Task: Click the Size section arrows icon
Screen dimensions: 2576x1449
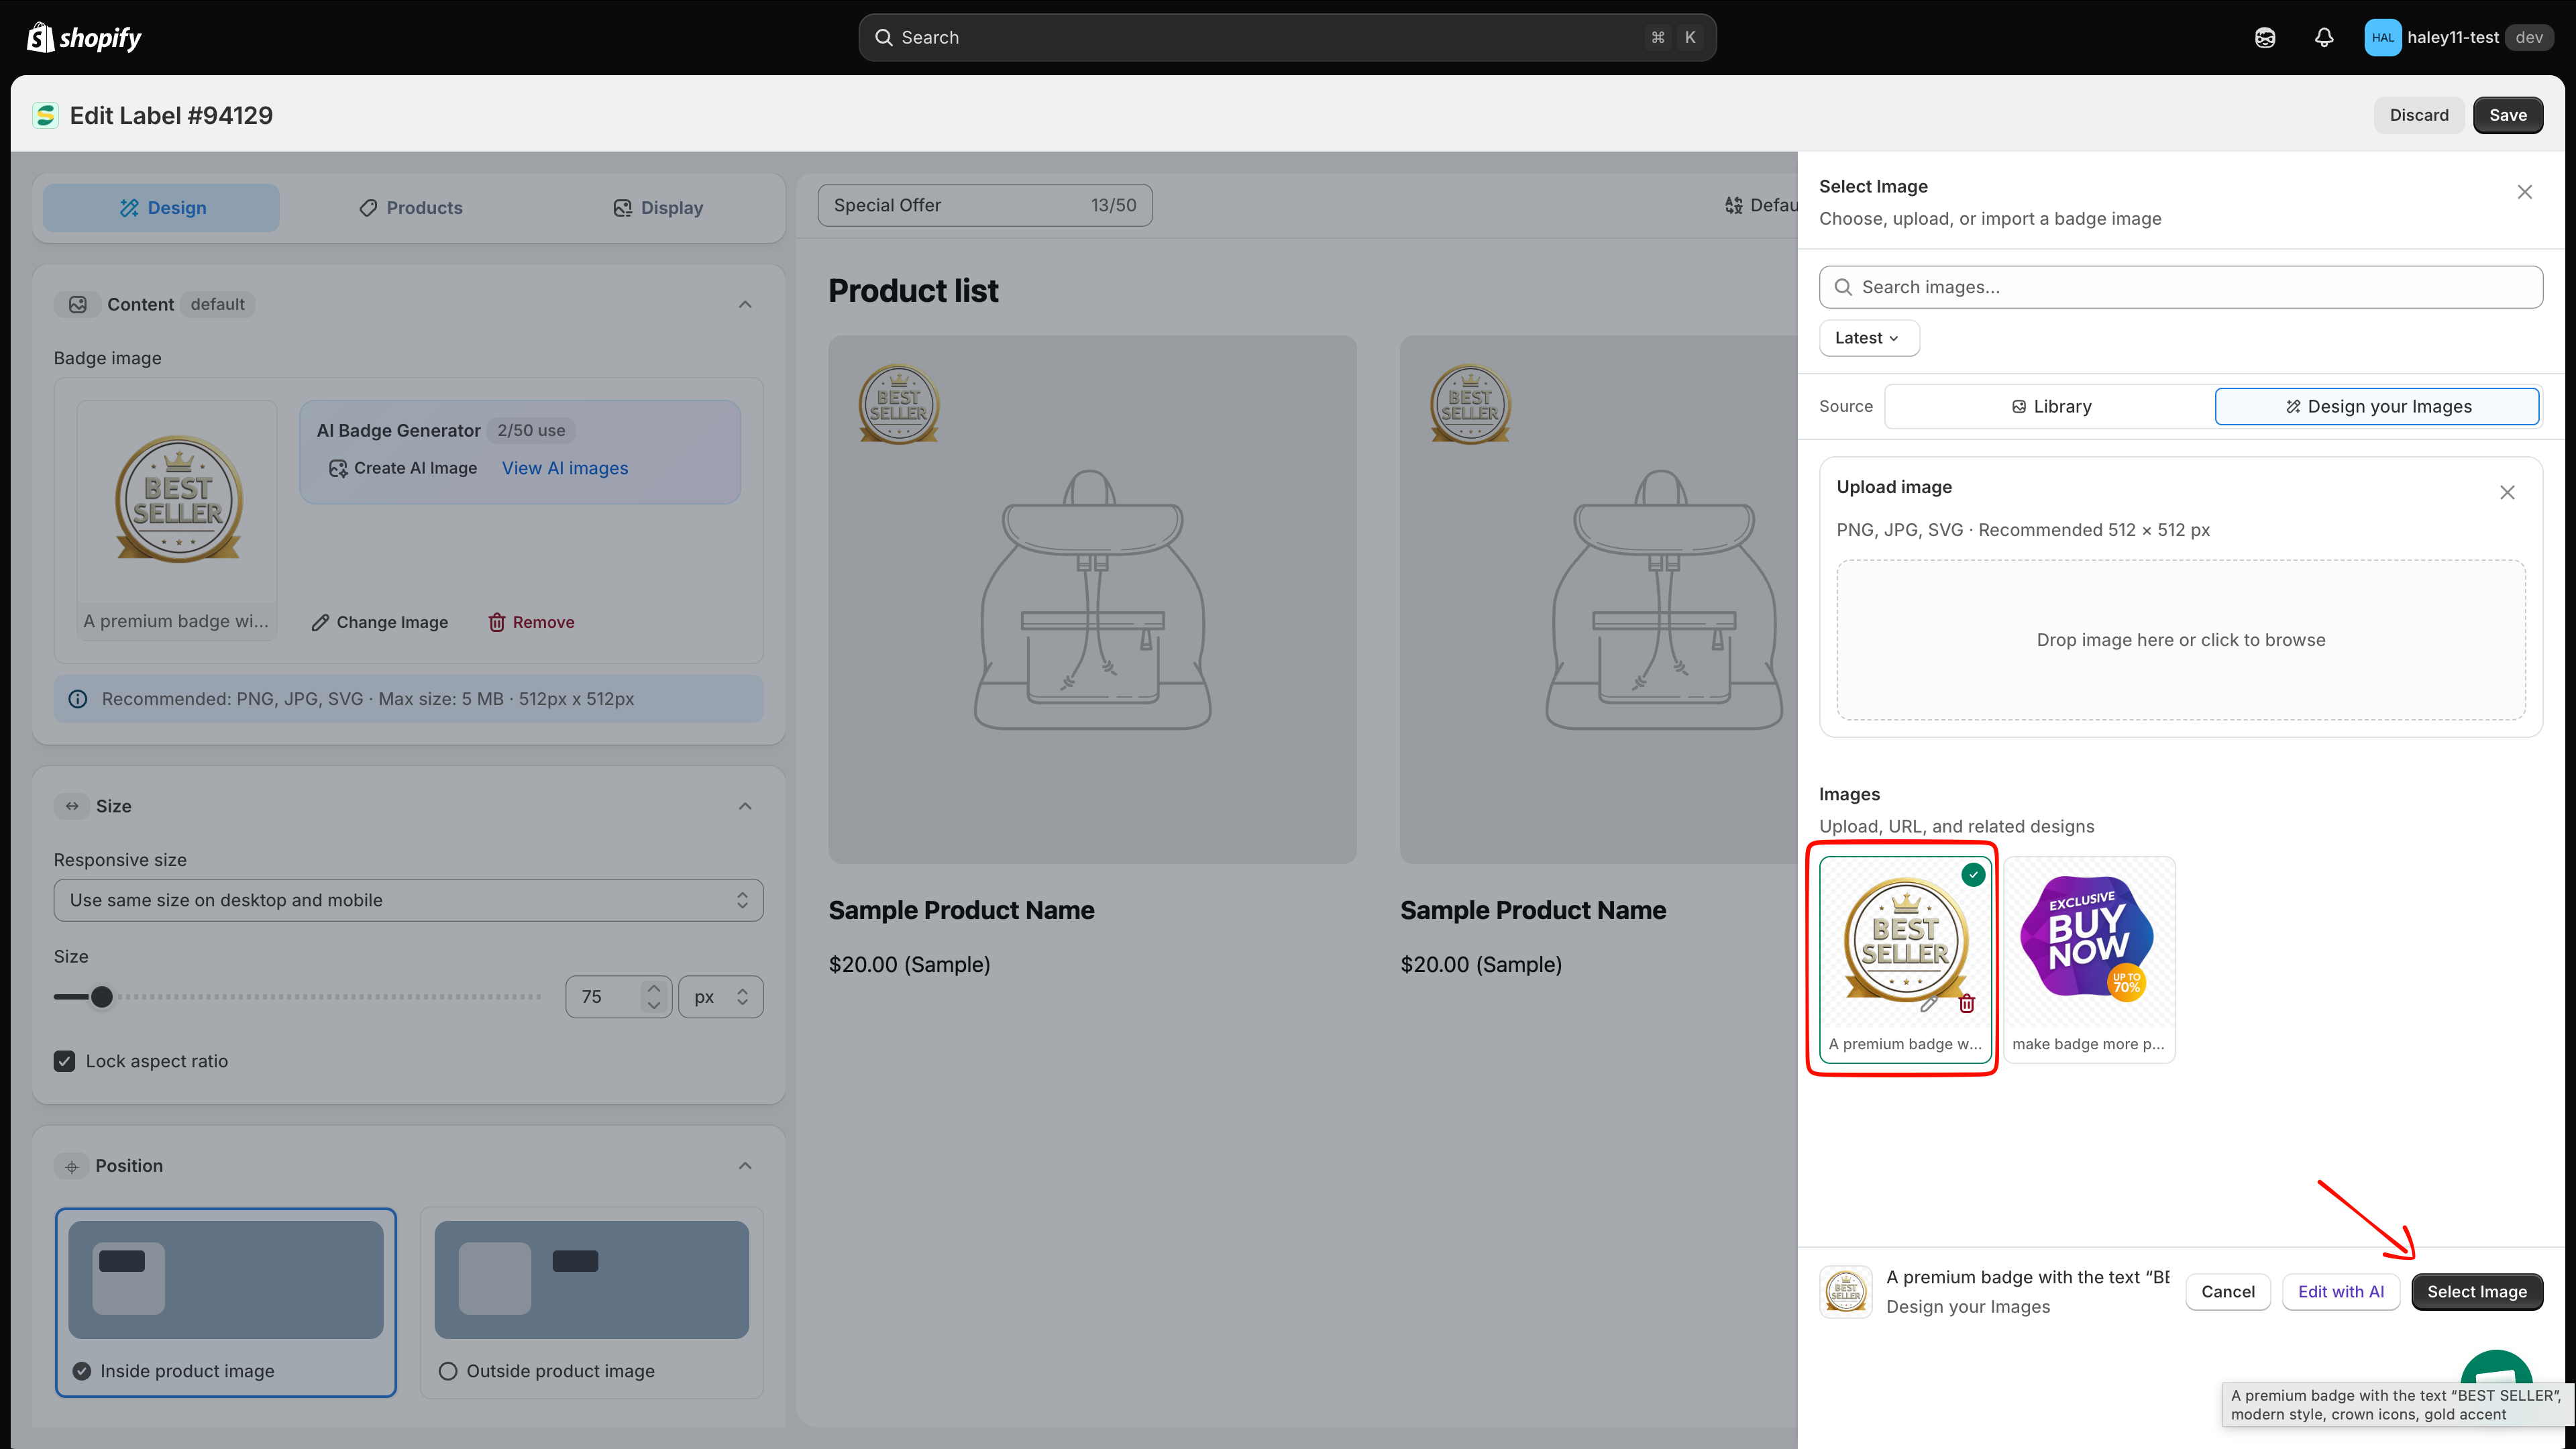Action: click(x=72, y=806)
